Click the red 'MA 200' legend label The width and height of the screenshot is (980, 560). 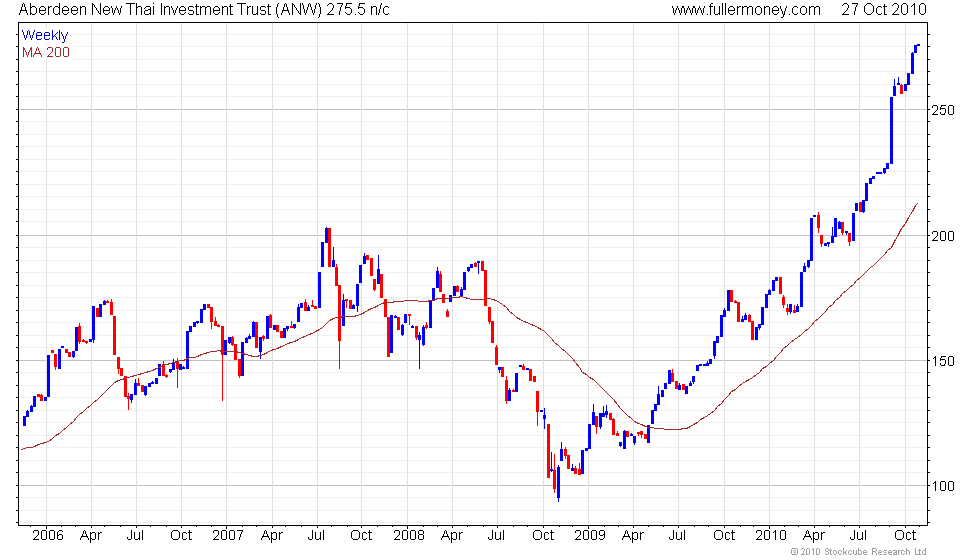(x=46, y=52)
